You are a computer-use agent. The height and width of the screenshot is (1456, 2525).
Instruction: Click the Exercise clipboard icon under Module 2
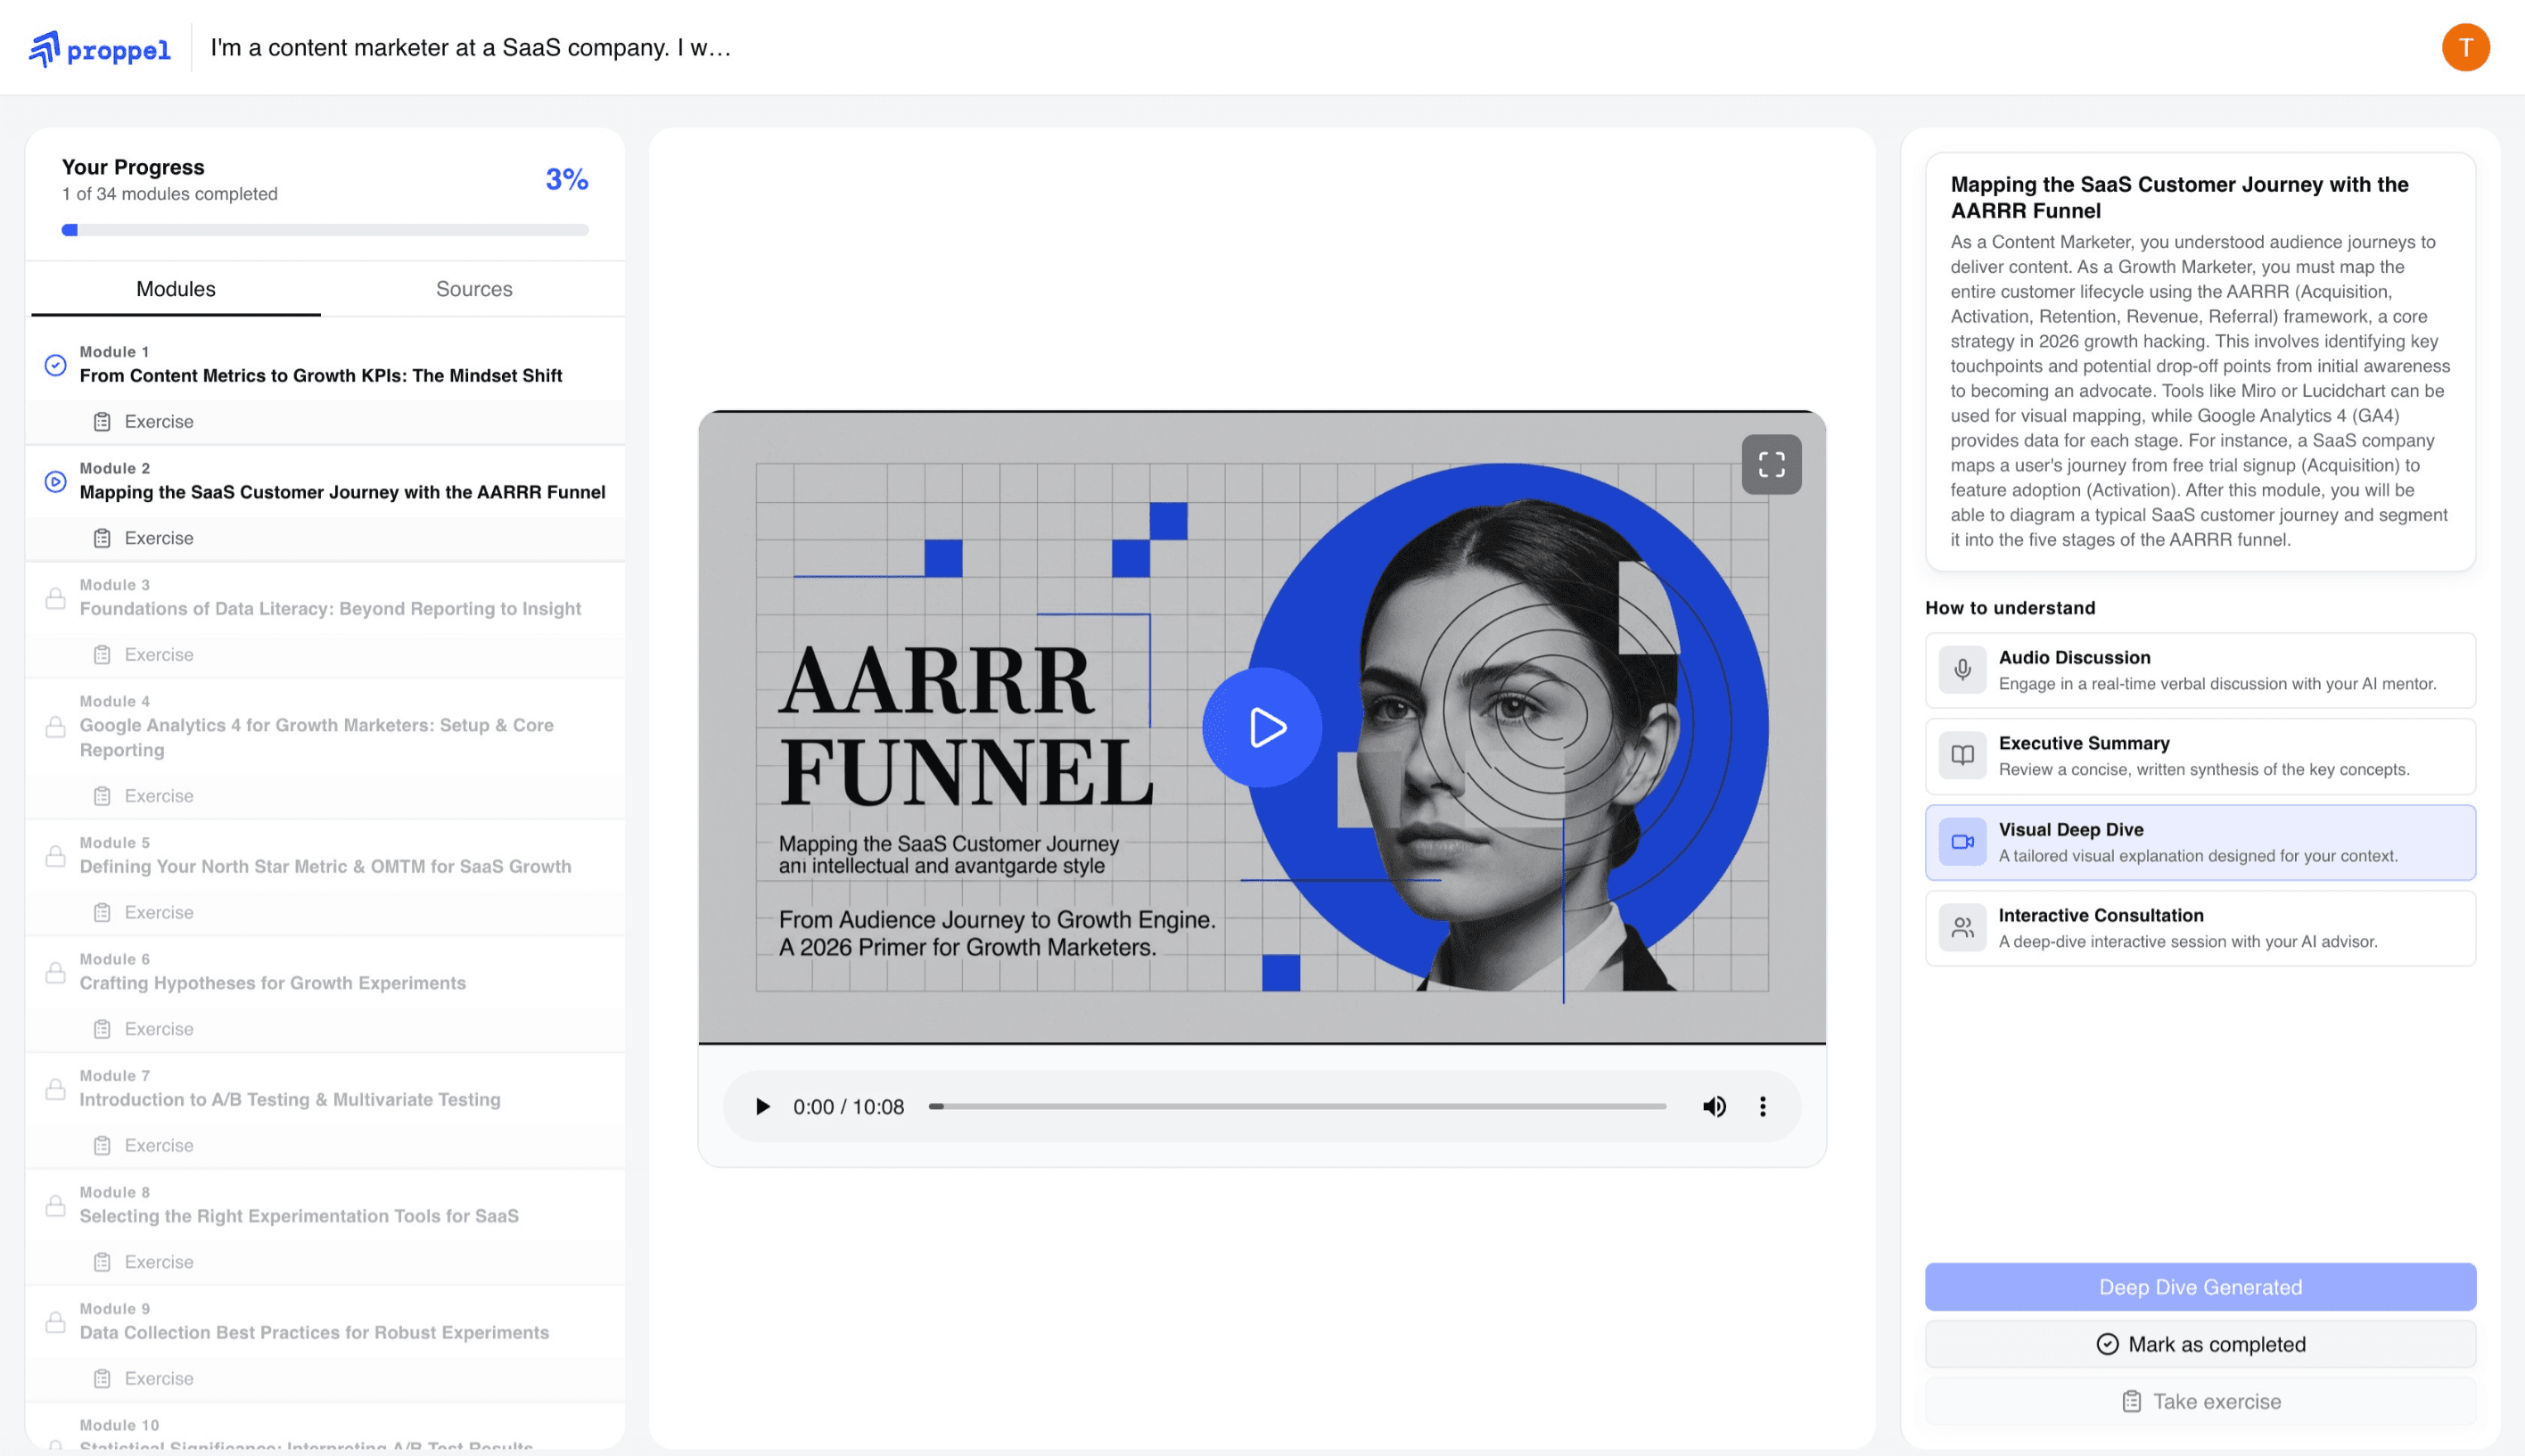pyautogui.click(x=102, y=537)
